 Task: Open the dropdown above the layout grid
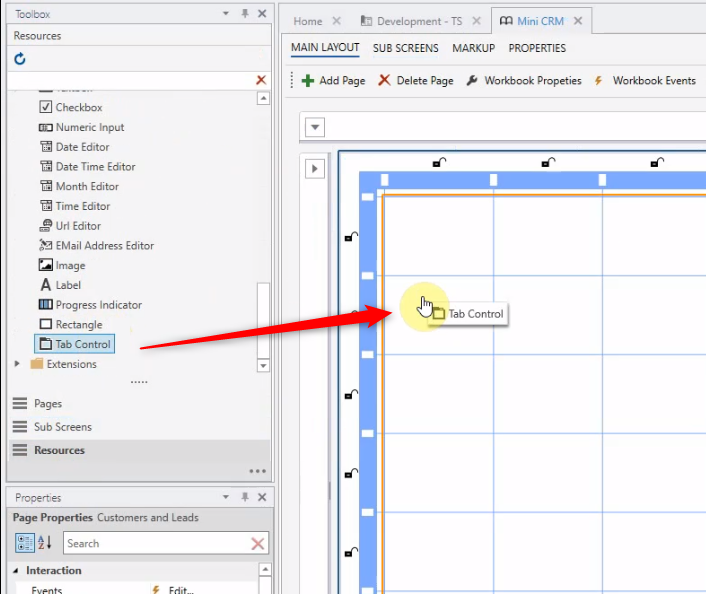[315, 127]
